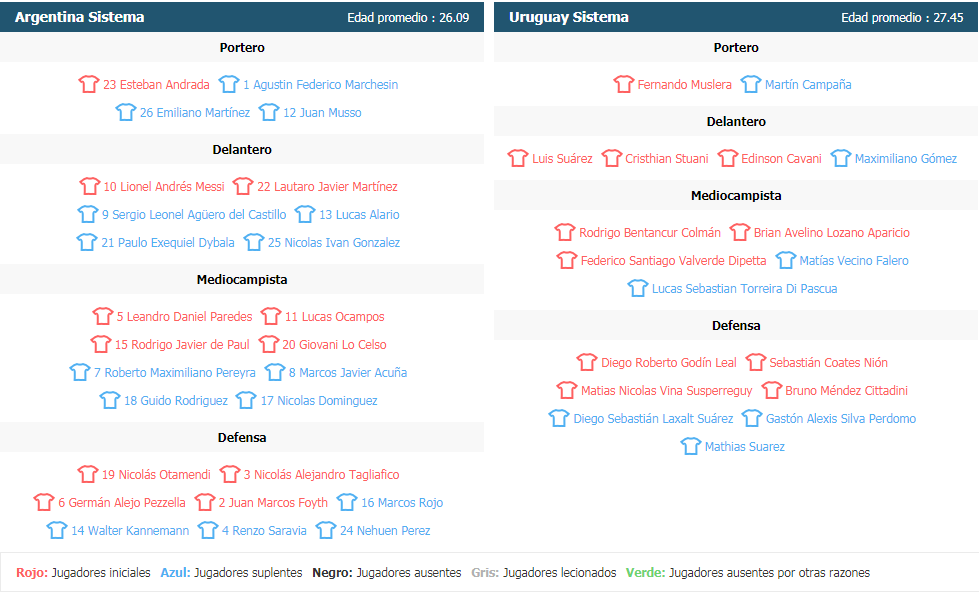Click the blue jersey icon next to Martín Campaña
Image resolution: width=979 pixels, height=595 pixels.
[x=751, y=85]
